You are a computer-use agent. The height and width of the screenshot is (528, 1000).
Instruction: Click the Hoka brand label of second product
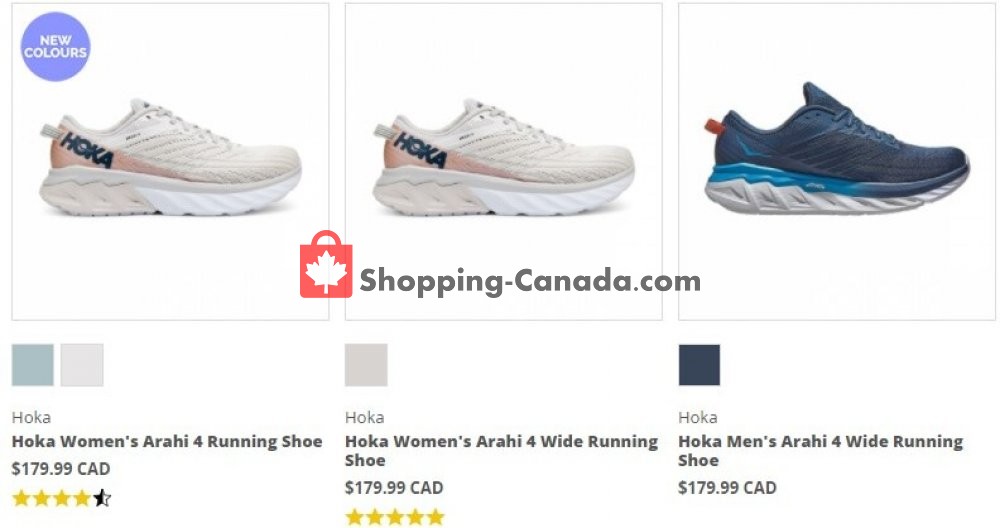tap(365, 418)
